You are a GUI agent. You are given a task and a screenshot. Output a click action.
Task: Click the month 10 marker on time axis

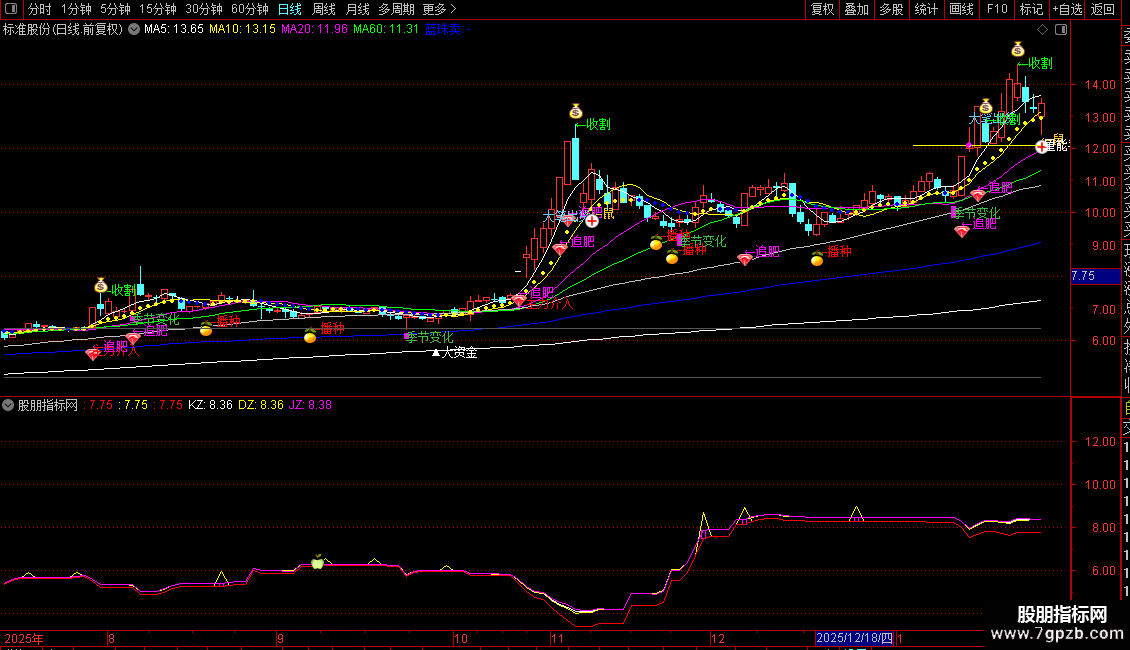click(461, 638)
